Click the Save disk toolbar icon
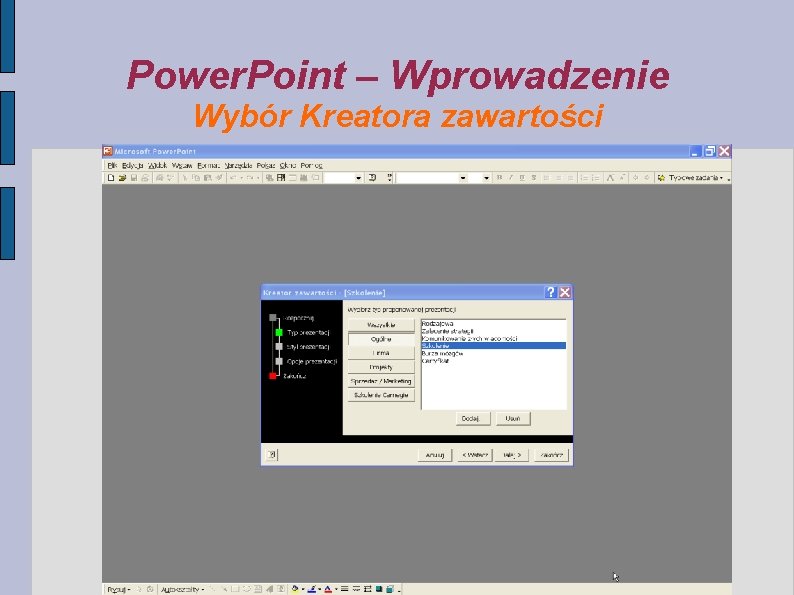Image resolution: width=794 pixels, height=595 pixels. 134,178
